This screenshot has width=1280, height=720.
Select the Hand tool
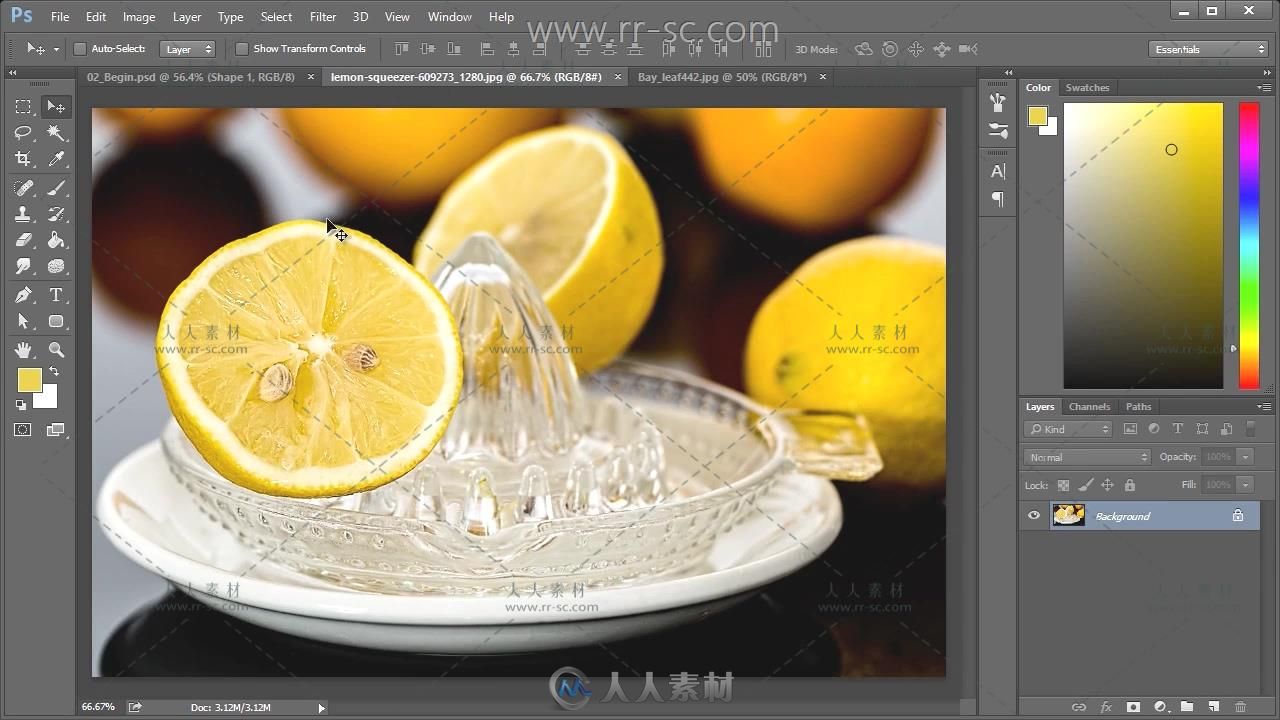pyautogui.click(x=23, y=349)
